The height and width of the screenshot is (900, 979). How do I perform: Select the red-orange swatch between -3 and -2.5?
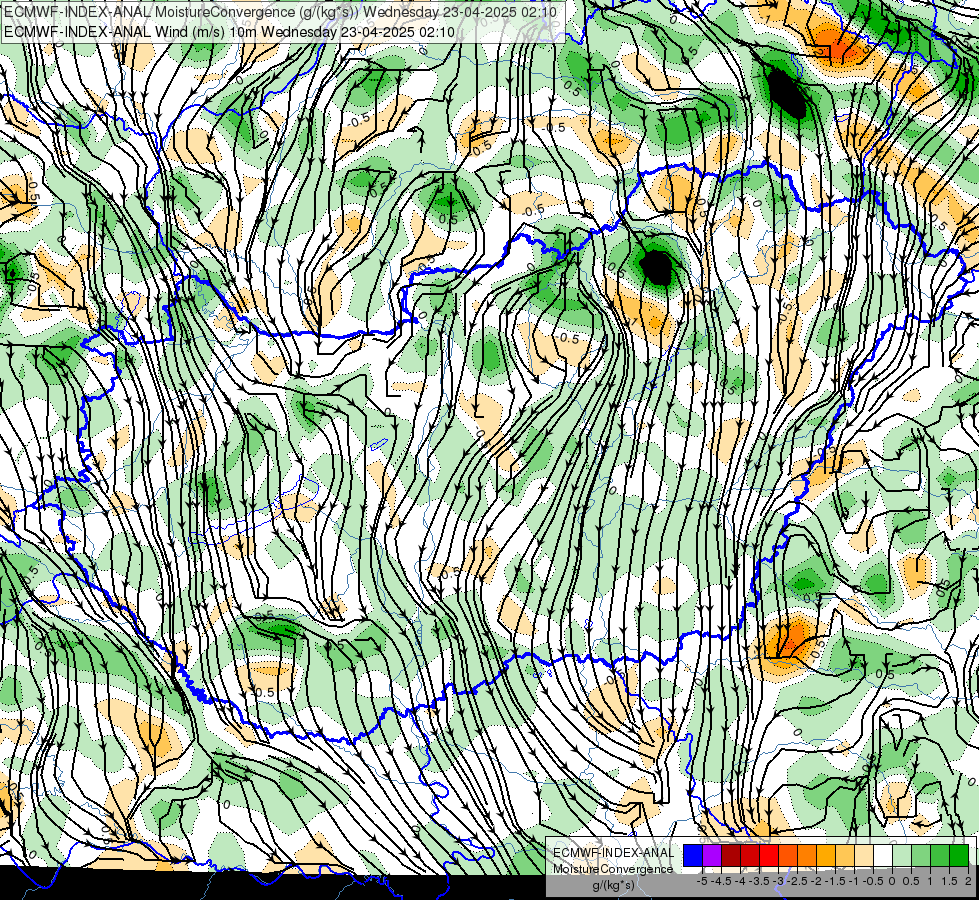(788, 855)
